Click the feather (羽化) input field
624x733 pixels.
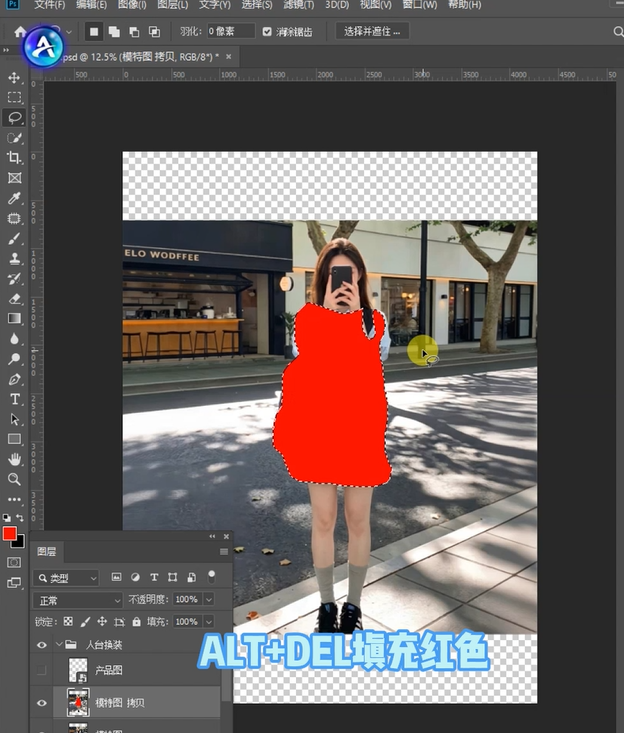(x=230, y=32)
